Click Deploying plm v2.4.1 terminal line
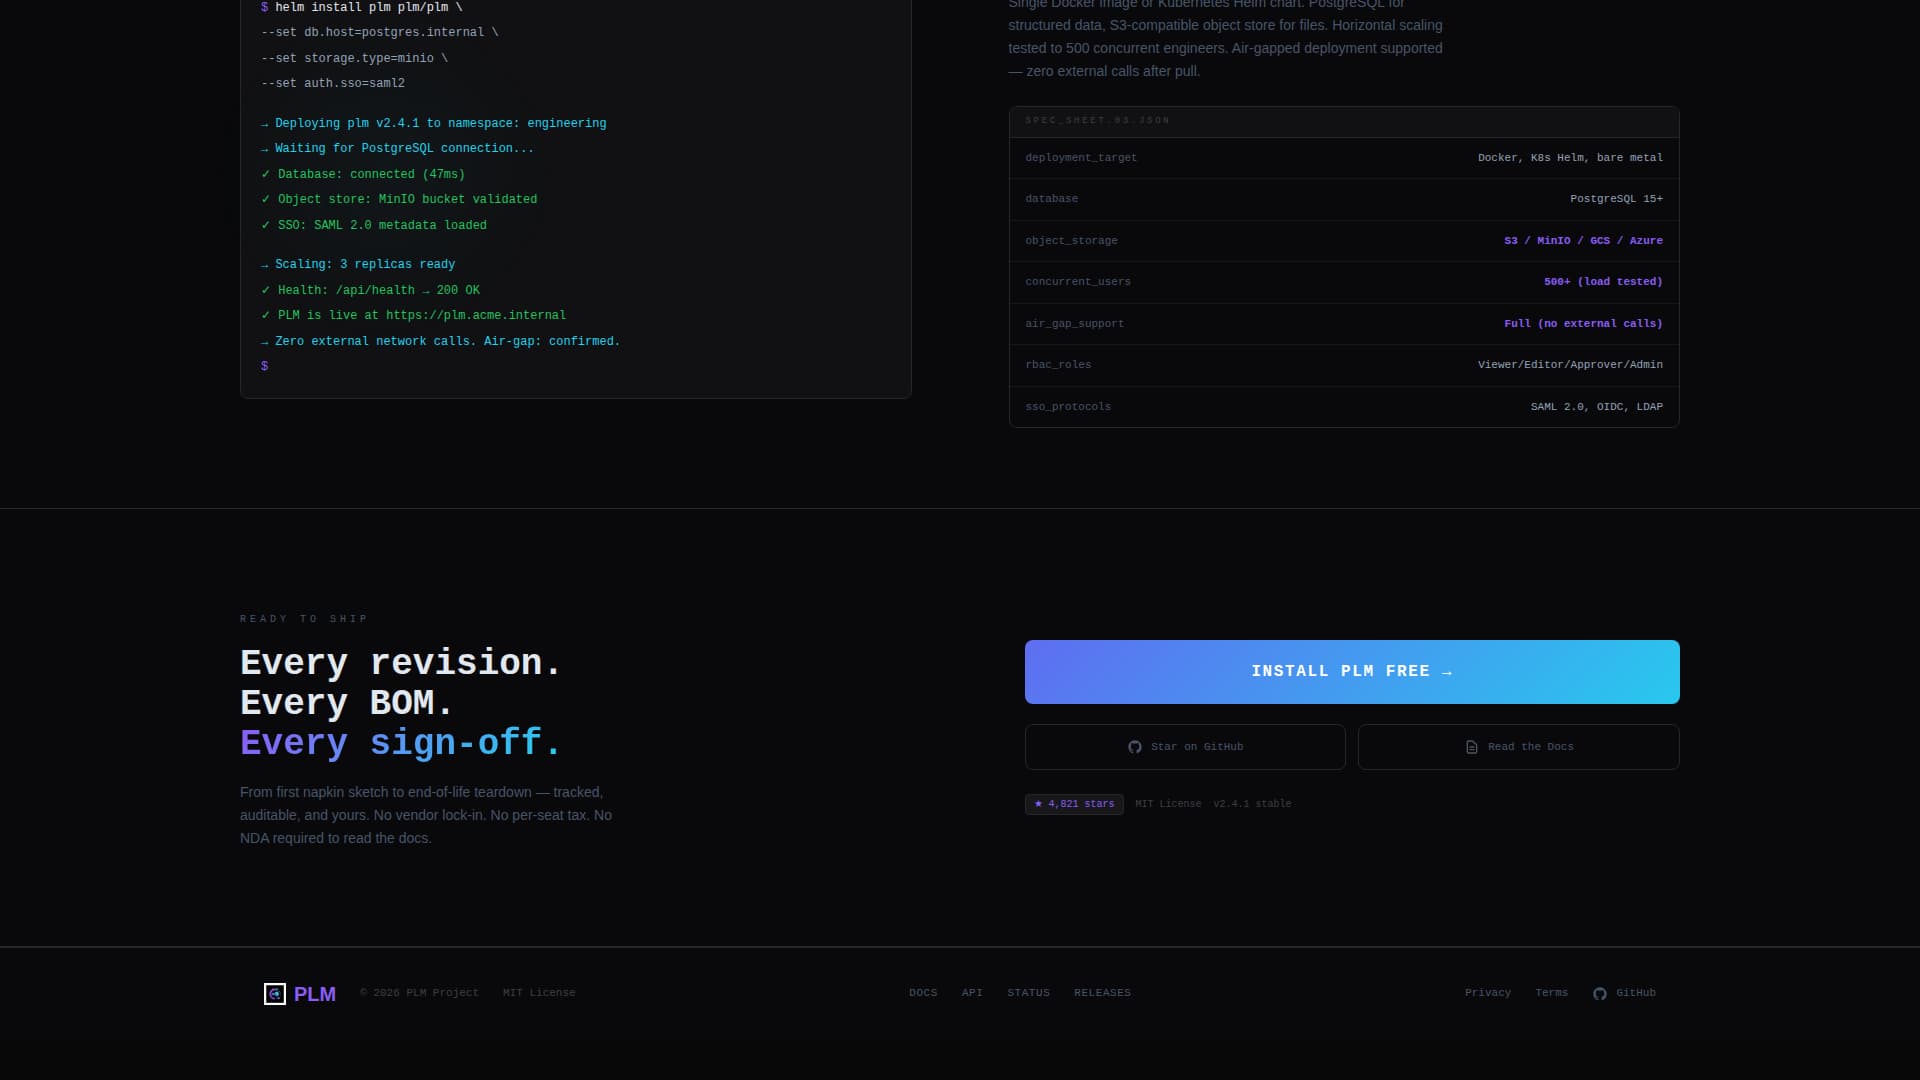1920x1080 pixels. [434, 123]
